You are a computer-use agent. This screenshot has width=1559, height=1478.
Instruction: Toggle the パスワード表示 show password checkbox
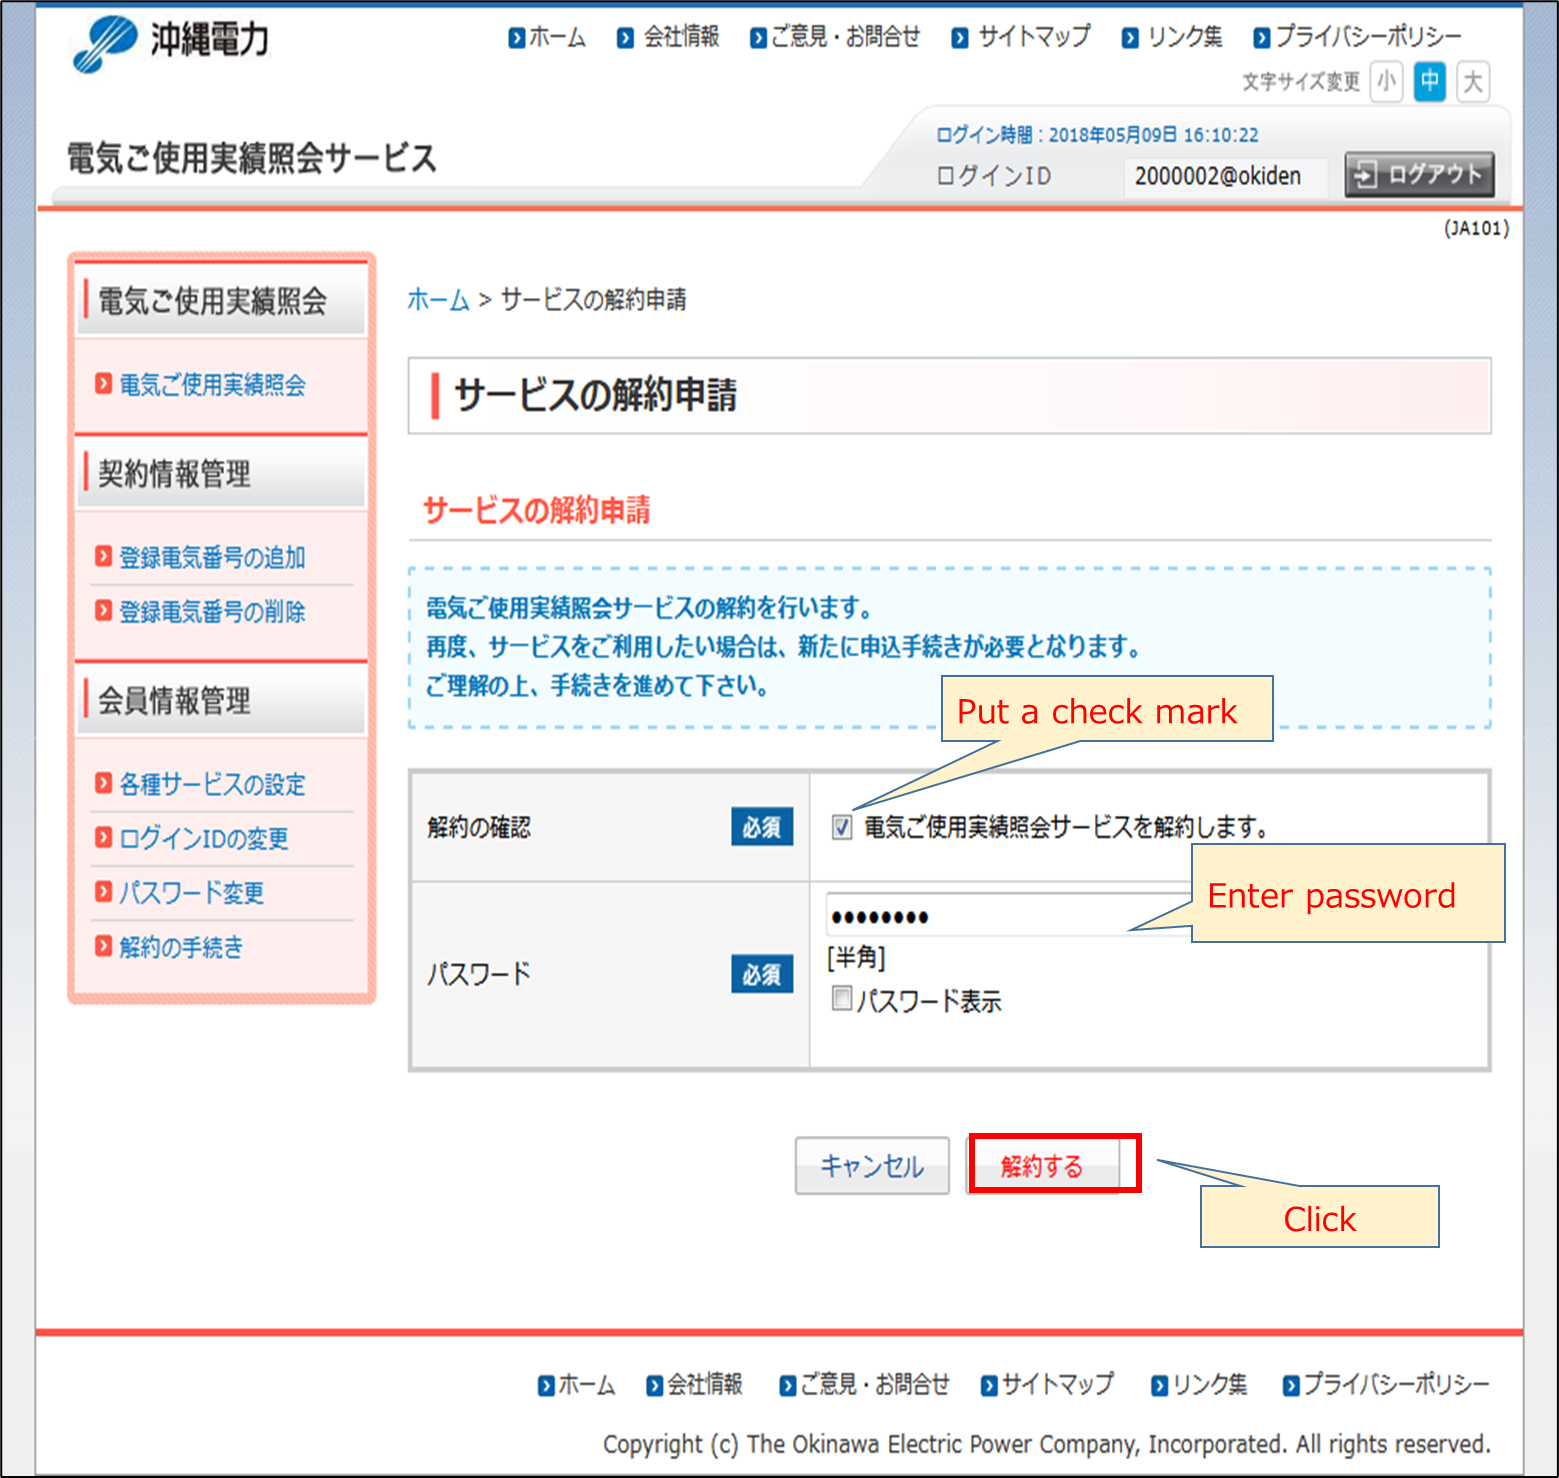842,999
